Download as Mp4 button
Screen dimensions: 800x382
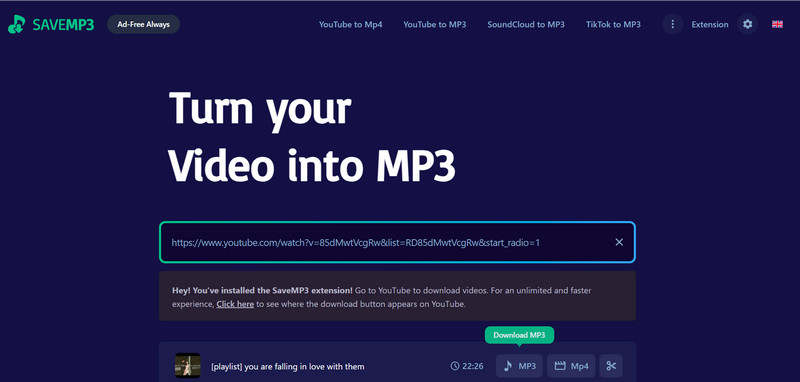point(571,366)
